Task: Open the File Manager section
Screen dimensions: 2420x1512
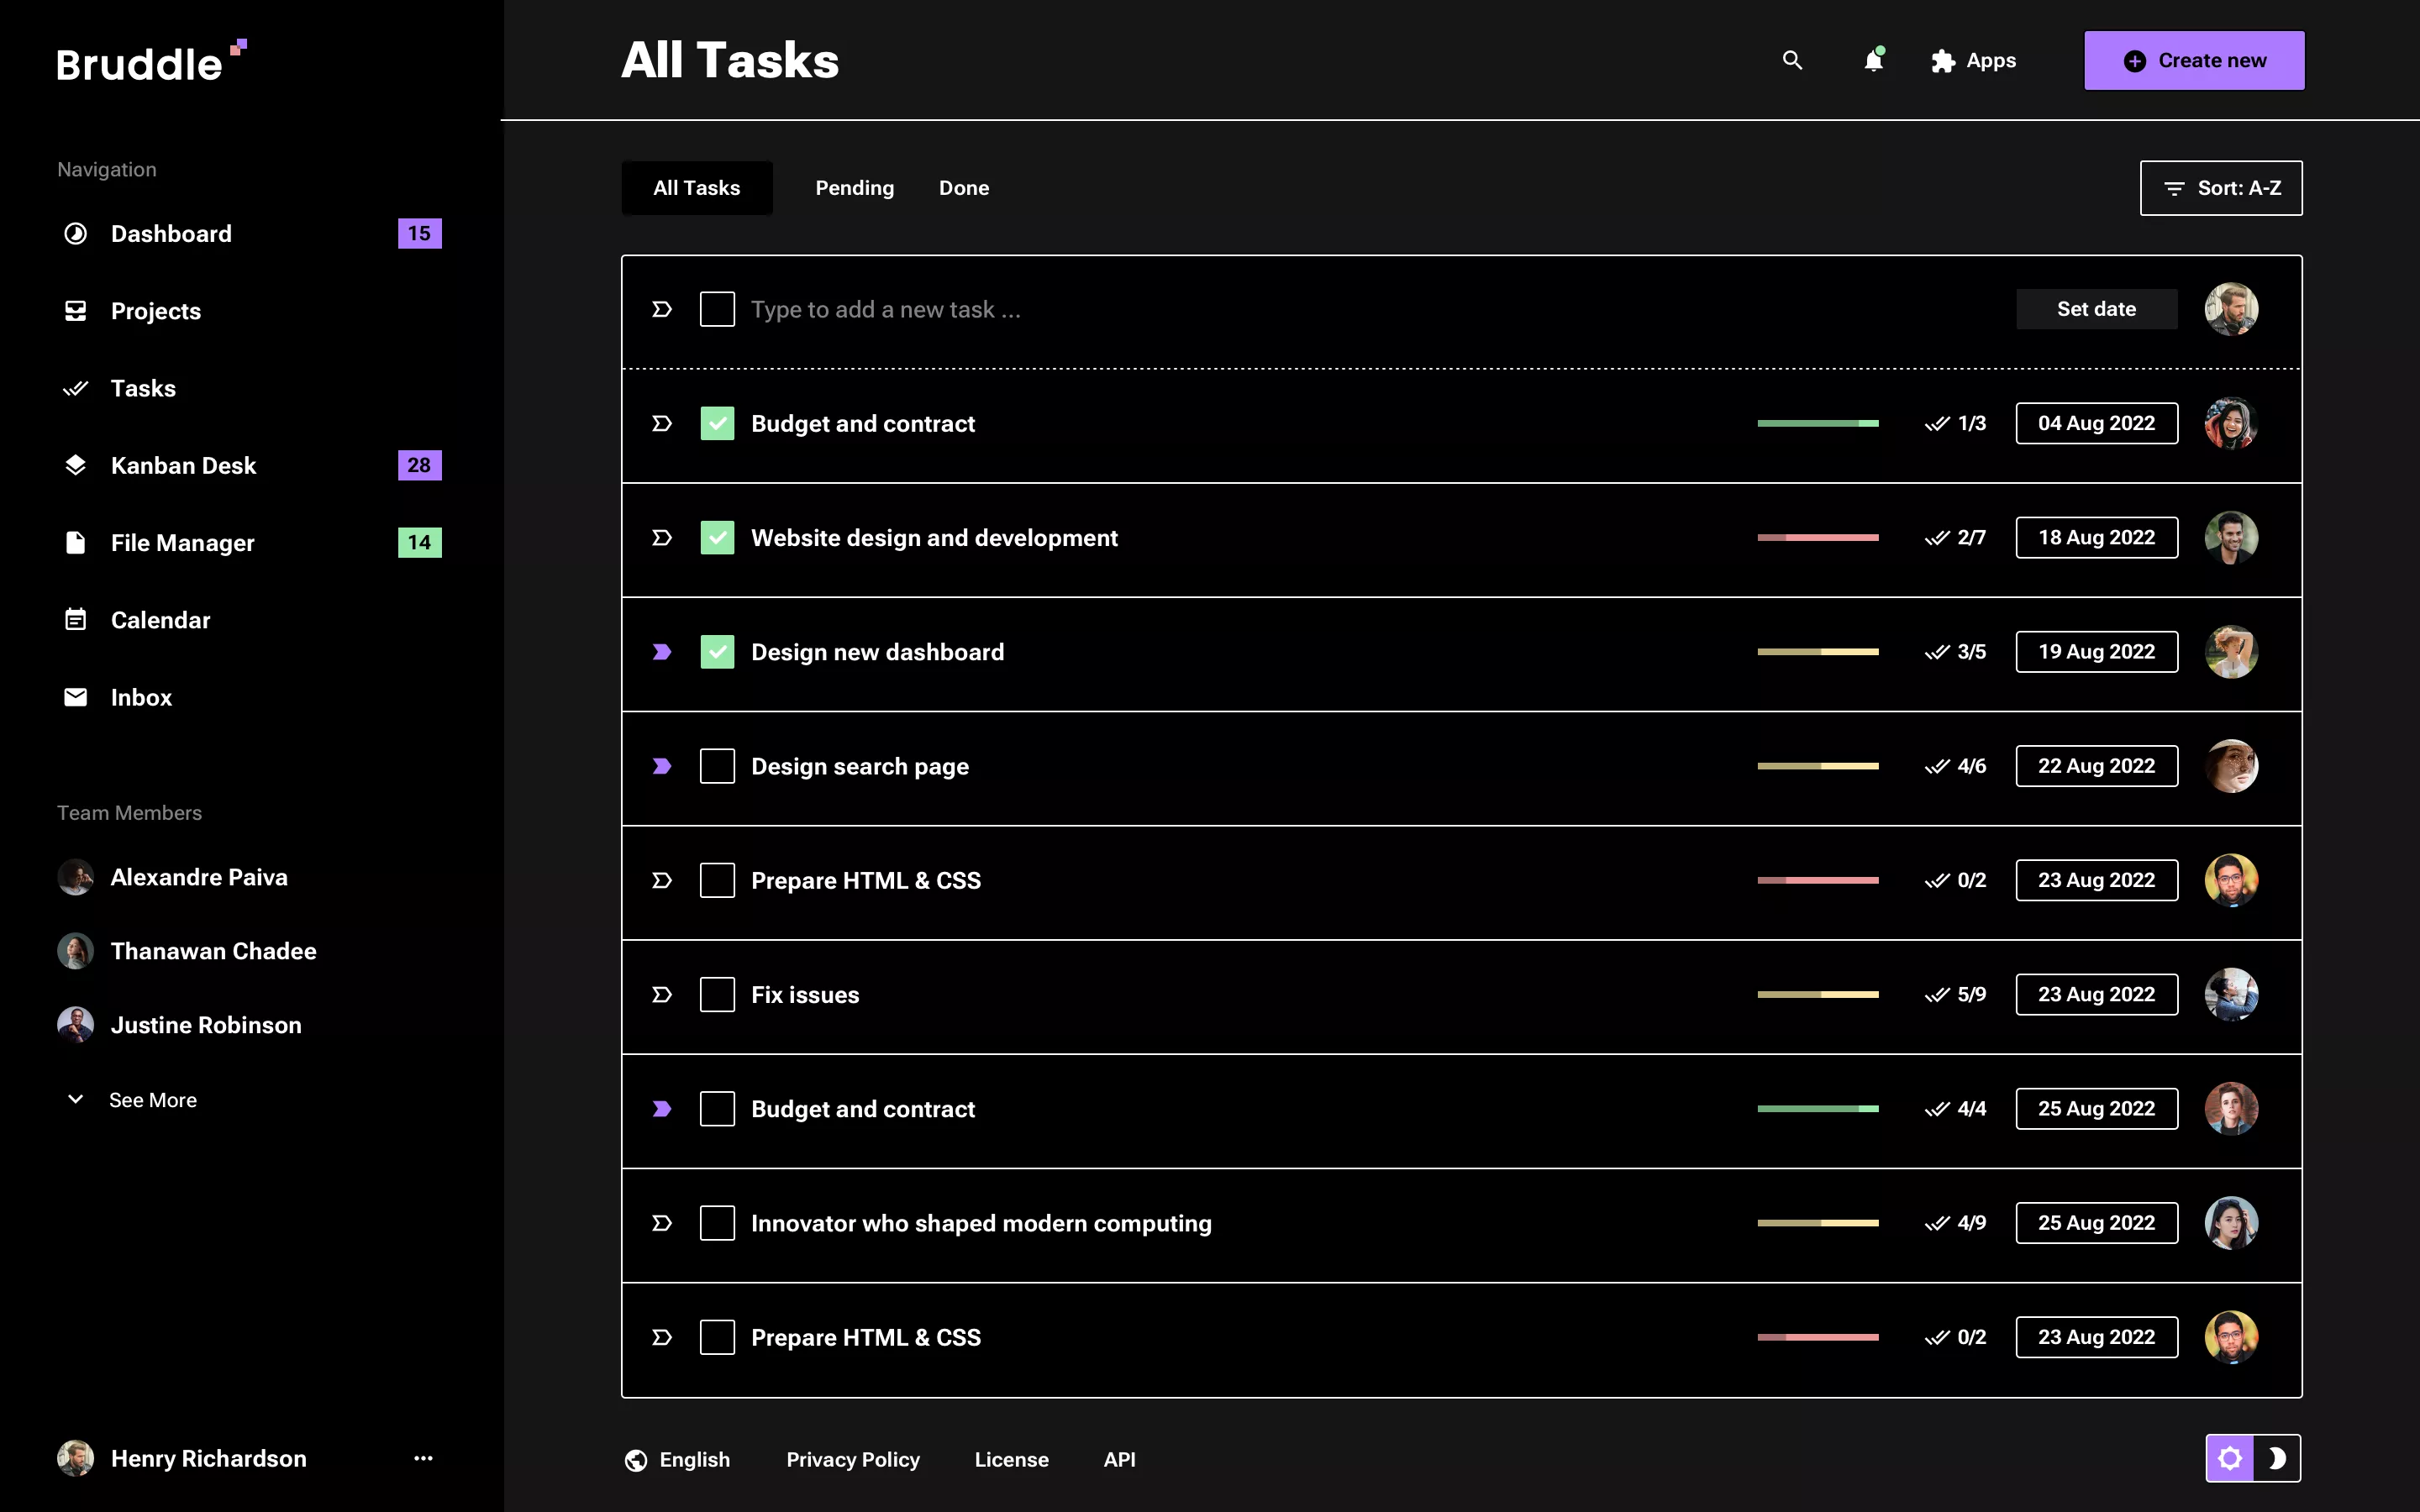Action: tap(183, 542)
